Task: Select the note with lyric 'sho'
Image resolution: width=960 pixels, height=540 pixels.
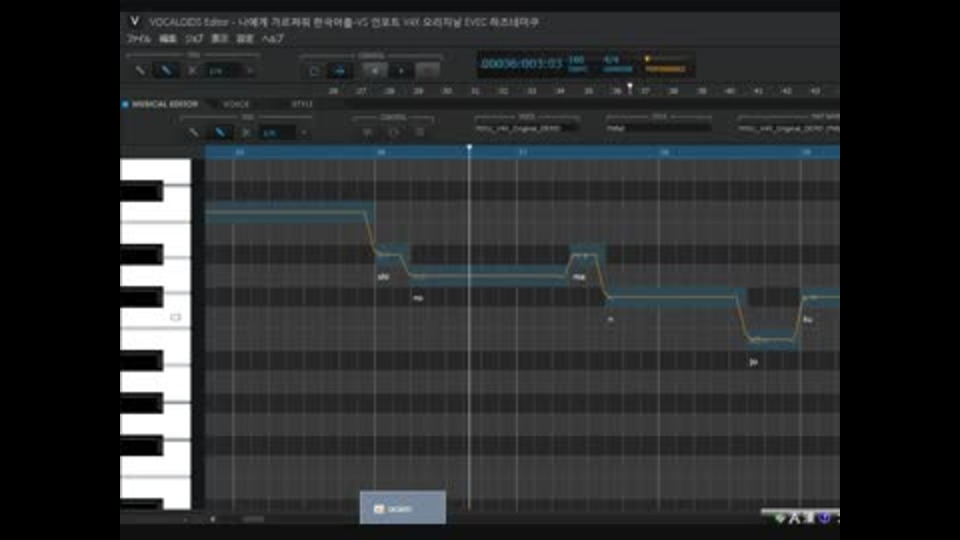Action: tap(392, 255)
